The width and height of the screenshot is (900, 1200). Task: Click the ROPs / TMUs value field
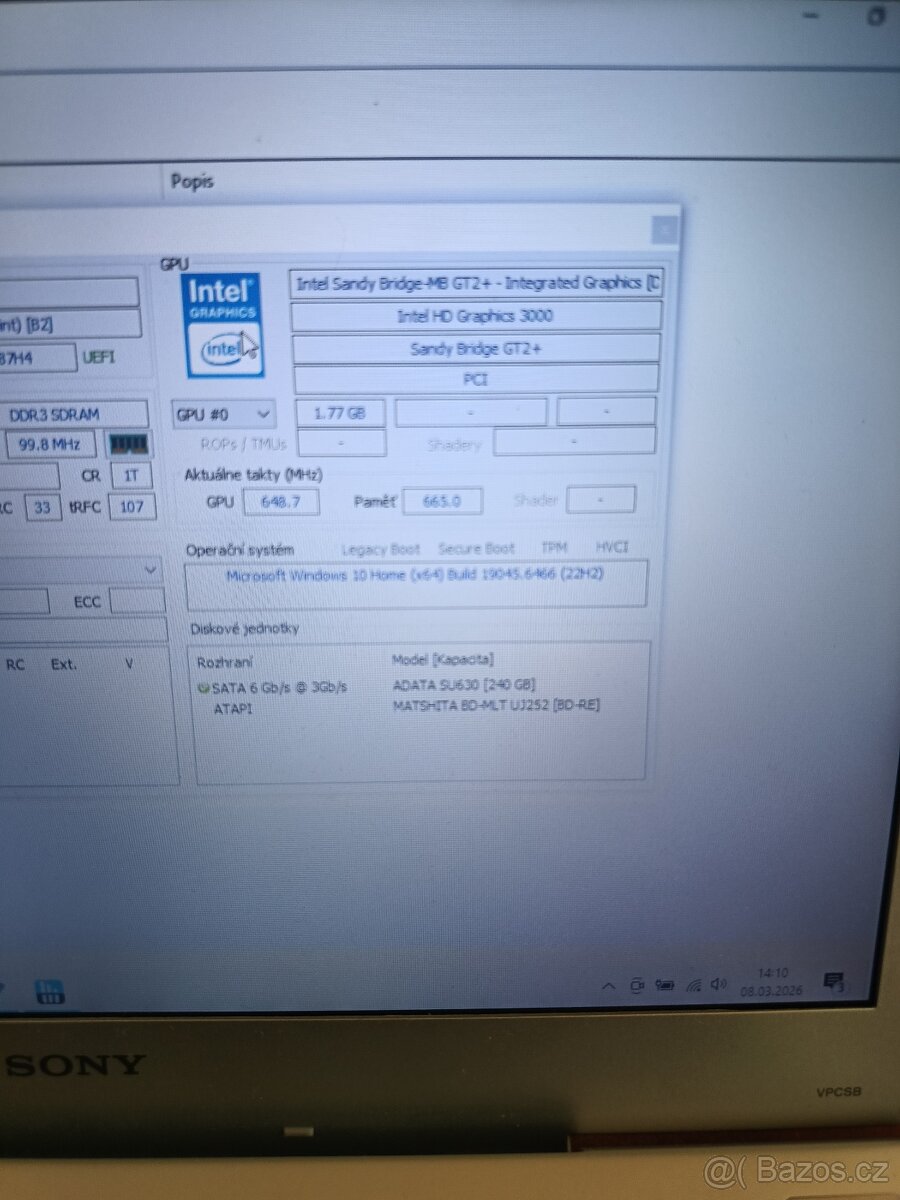click(x=342, y=442)
